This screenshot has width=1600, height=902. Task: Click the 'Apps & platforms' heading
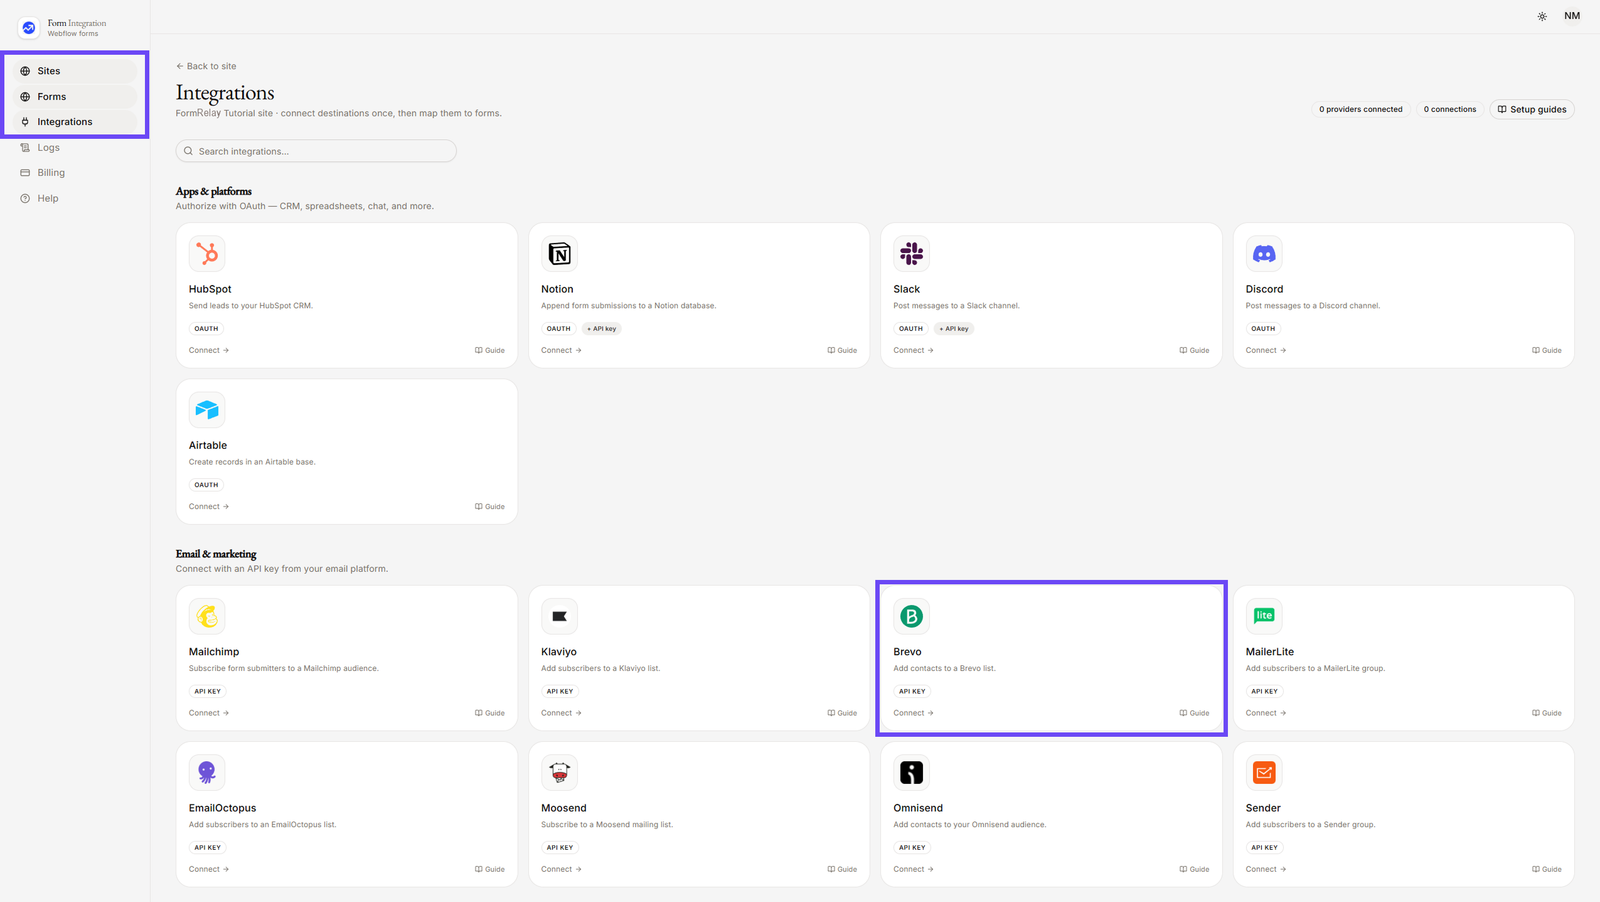(x=214, y=191)
